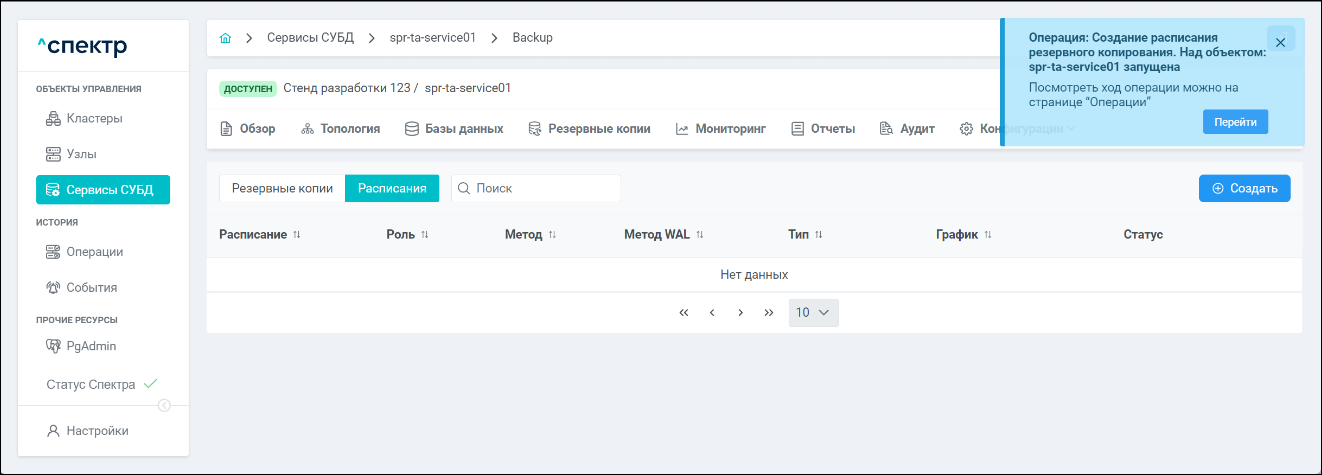This screenshot has width=1322, height=475.
Task: Select the Расписания toggle view
Action: 392,188
